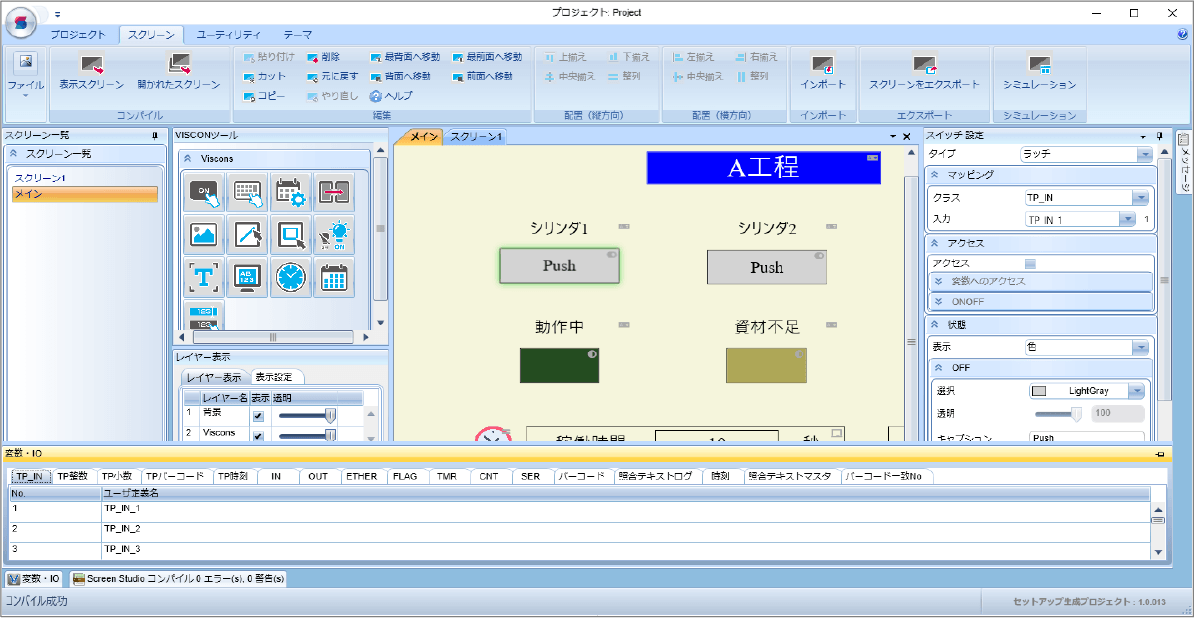Click the 削除 button in the editing group
The height and width of the screenshot is (618, 1195).
[x=328, y=56]
